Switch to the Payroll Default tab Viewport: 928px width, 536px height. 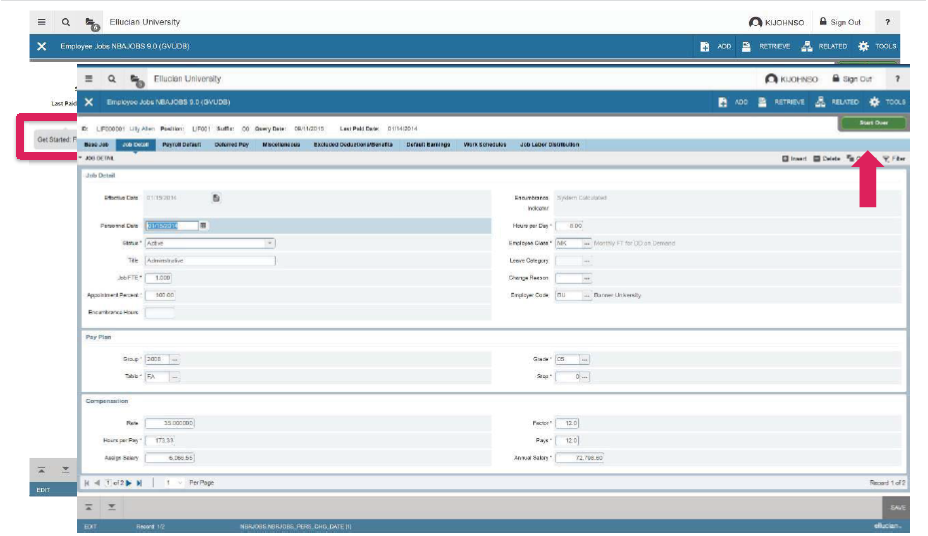pyautogui.click(x=183, y=145)
